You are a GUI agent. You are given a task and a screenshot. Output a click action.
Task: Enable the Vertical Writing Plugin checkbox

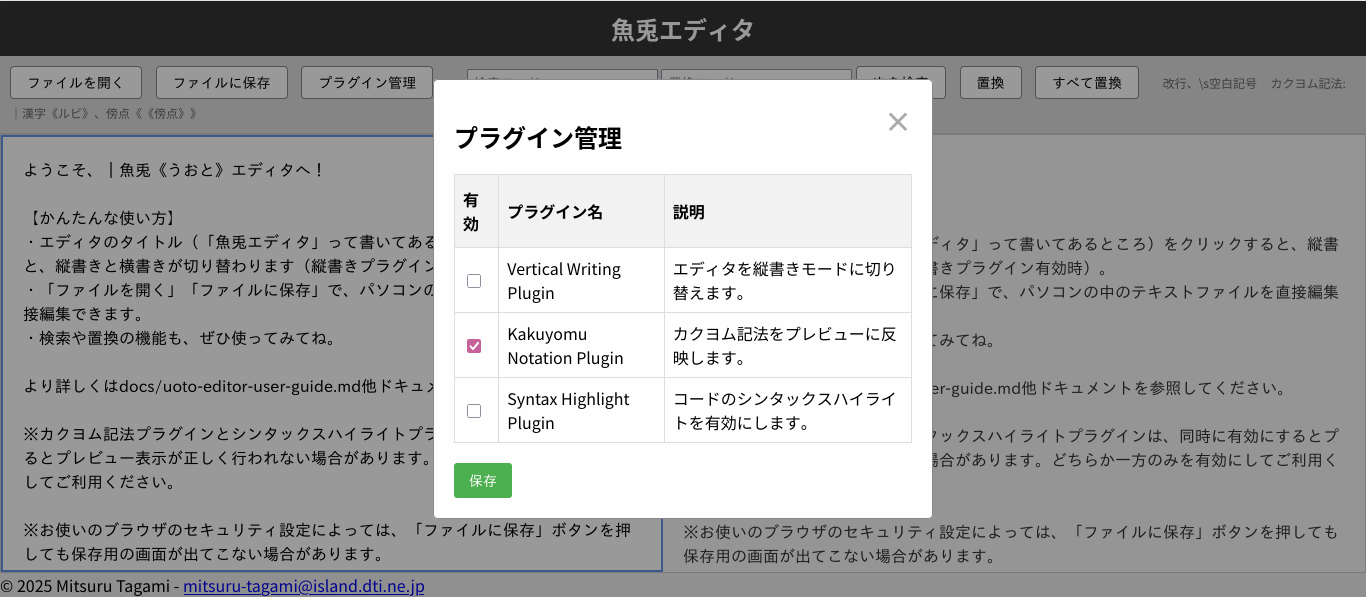[474, 281]
